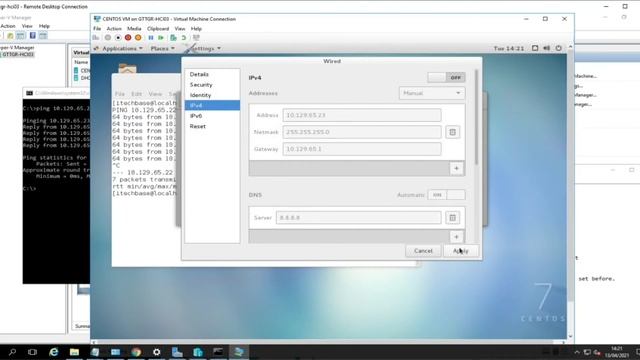Screen dimensions: 640x360
Task: Click the CentOS volume icon in top bar
Action: pyautogui.click(x=547, y=48)
